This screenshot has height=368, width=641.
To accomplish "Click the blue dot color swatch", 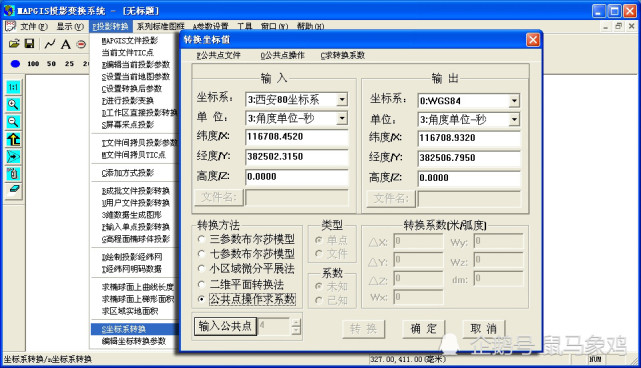I will (x=15, y=64).
